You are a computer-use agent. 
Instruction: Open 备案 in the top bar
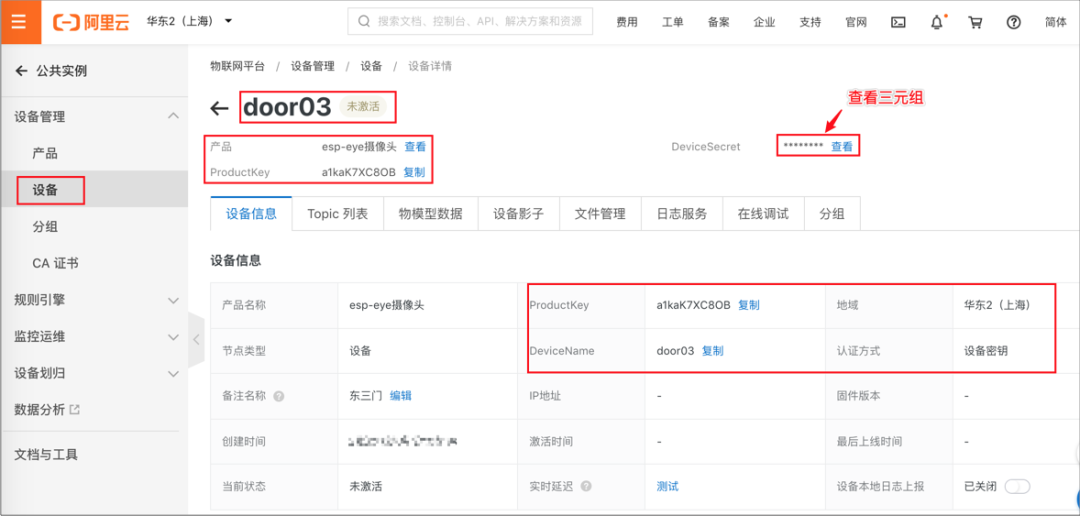(718, 22)
